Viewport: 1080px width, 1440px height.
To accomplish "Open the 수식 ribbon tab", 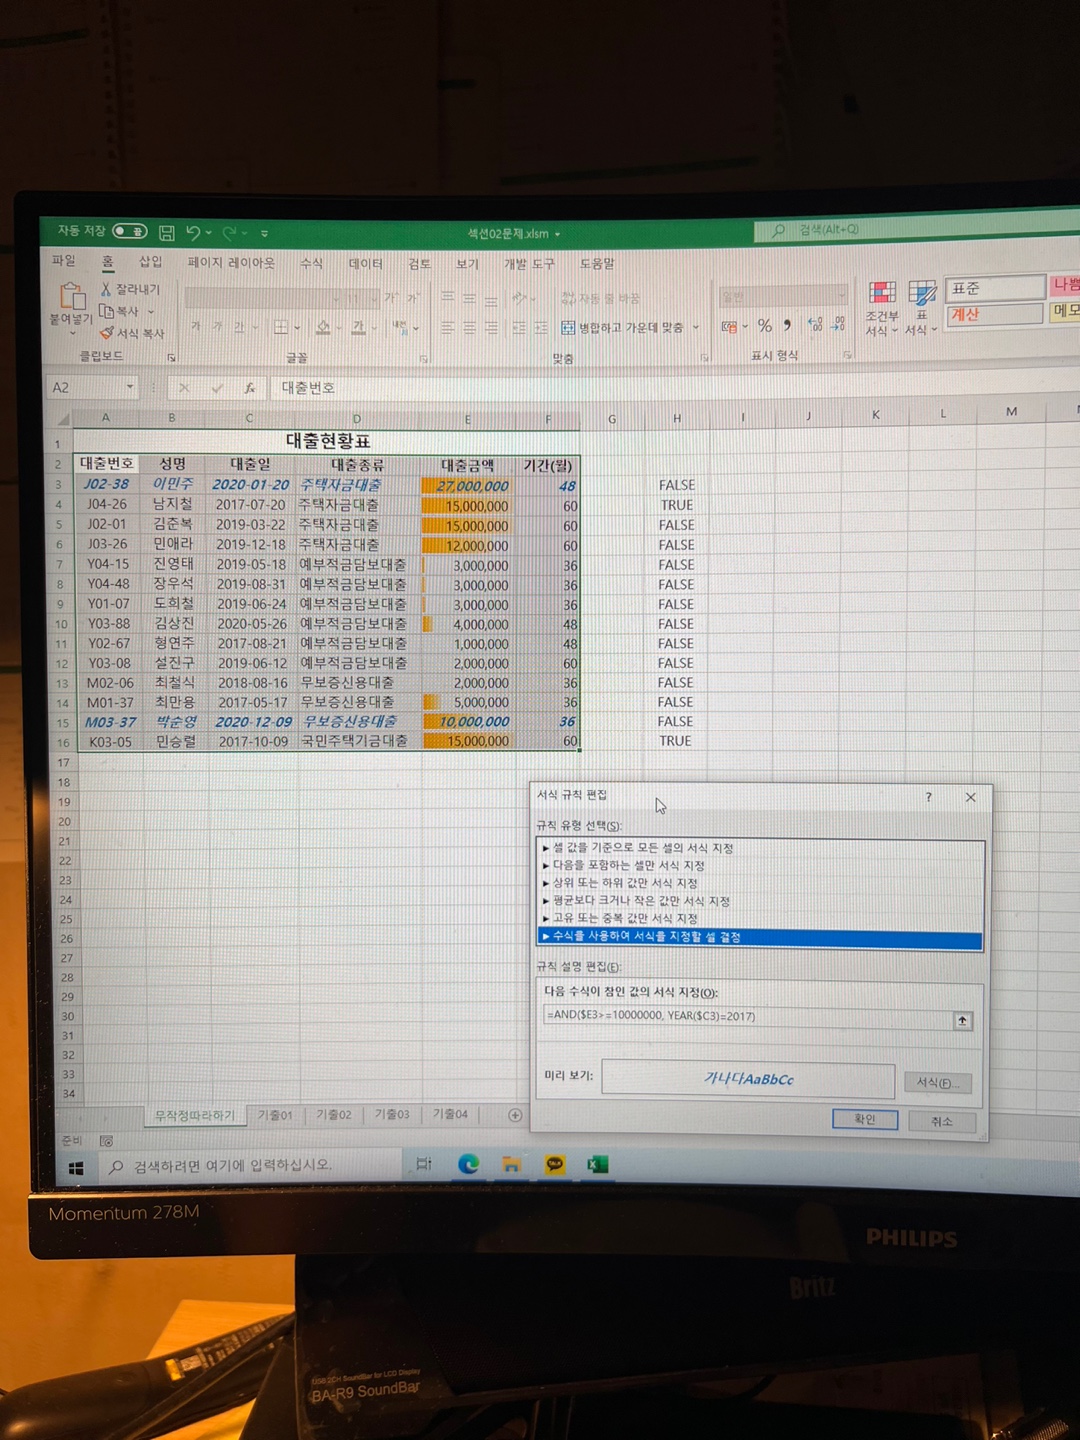I will pyautogui.click(x=312, y=263).
